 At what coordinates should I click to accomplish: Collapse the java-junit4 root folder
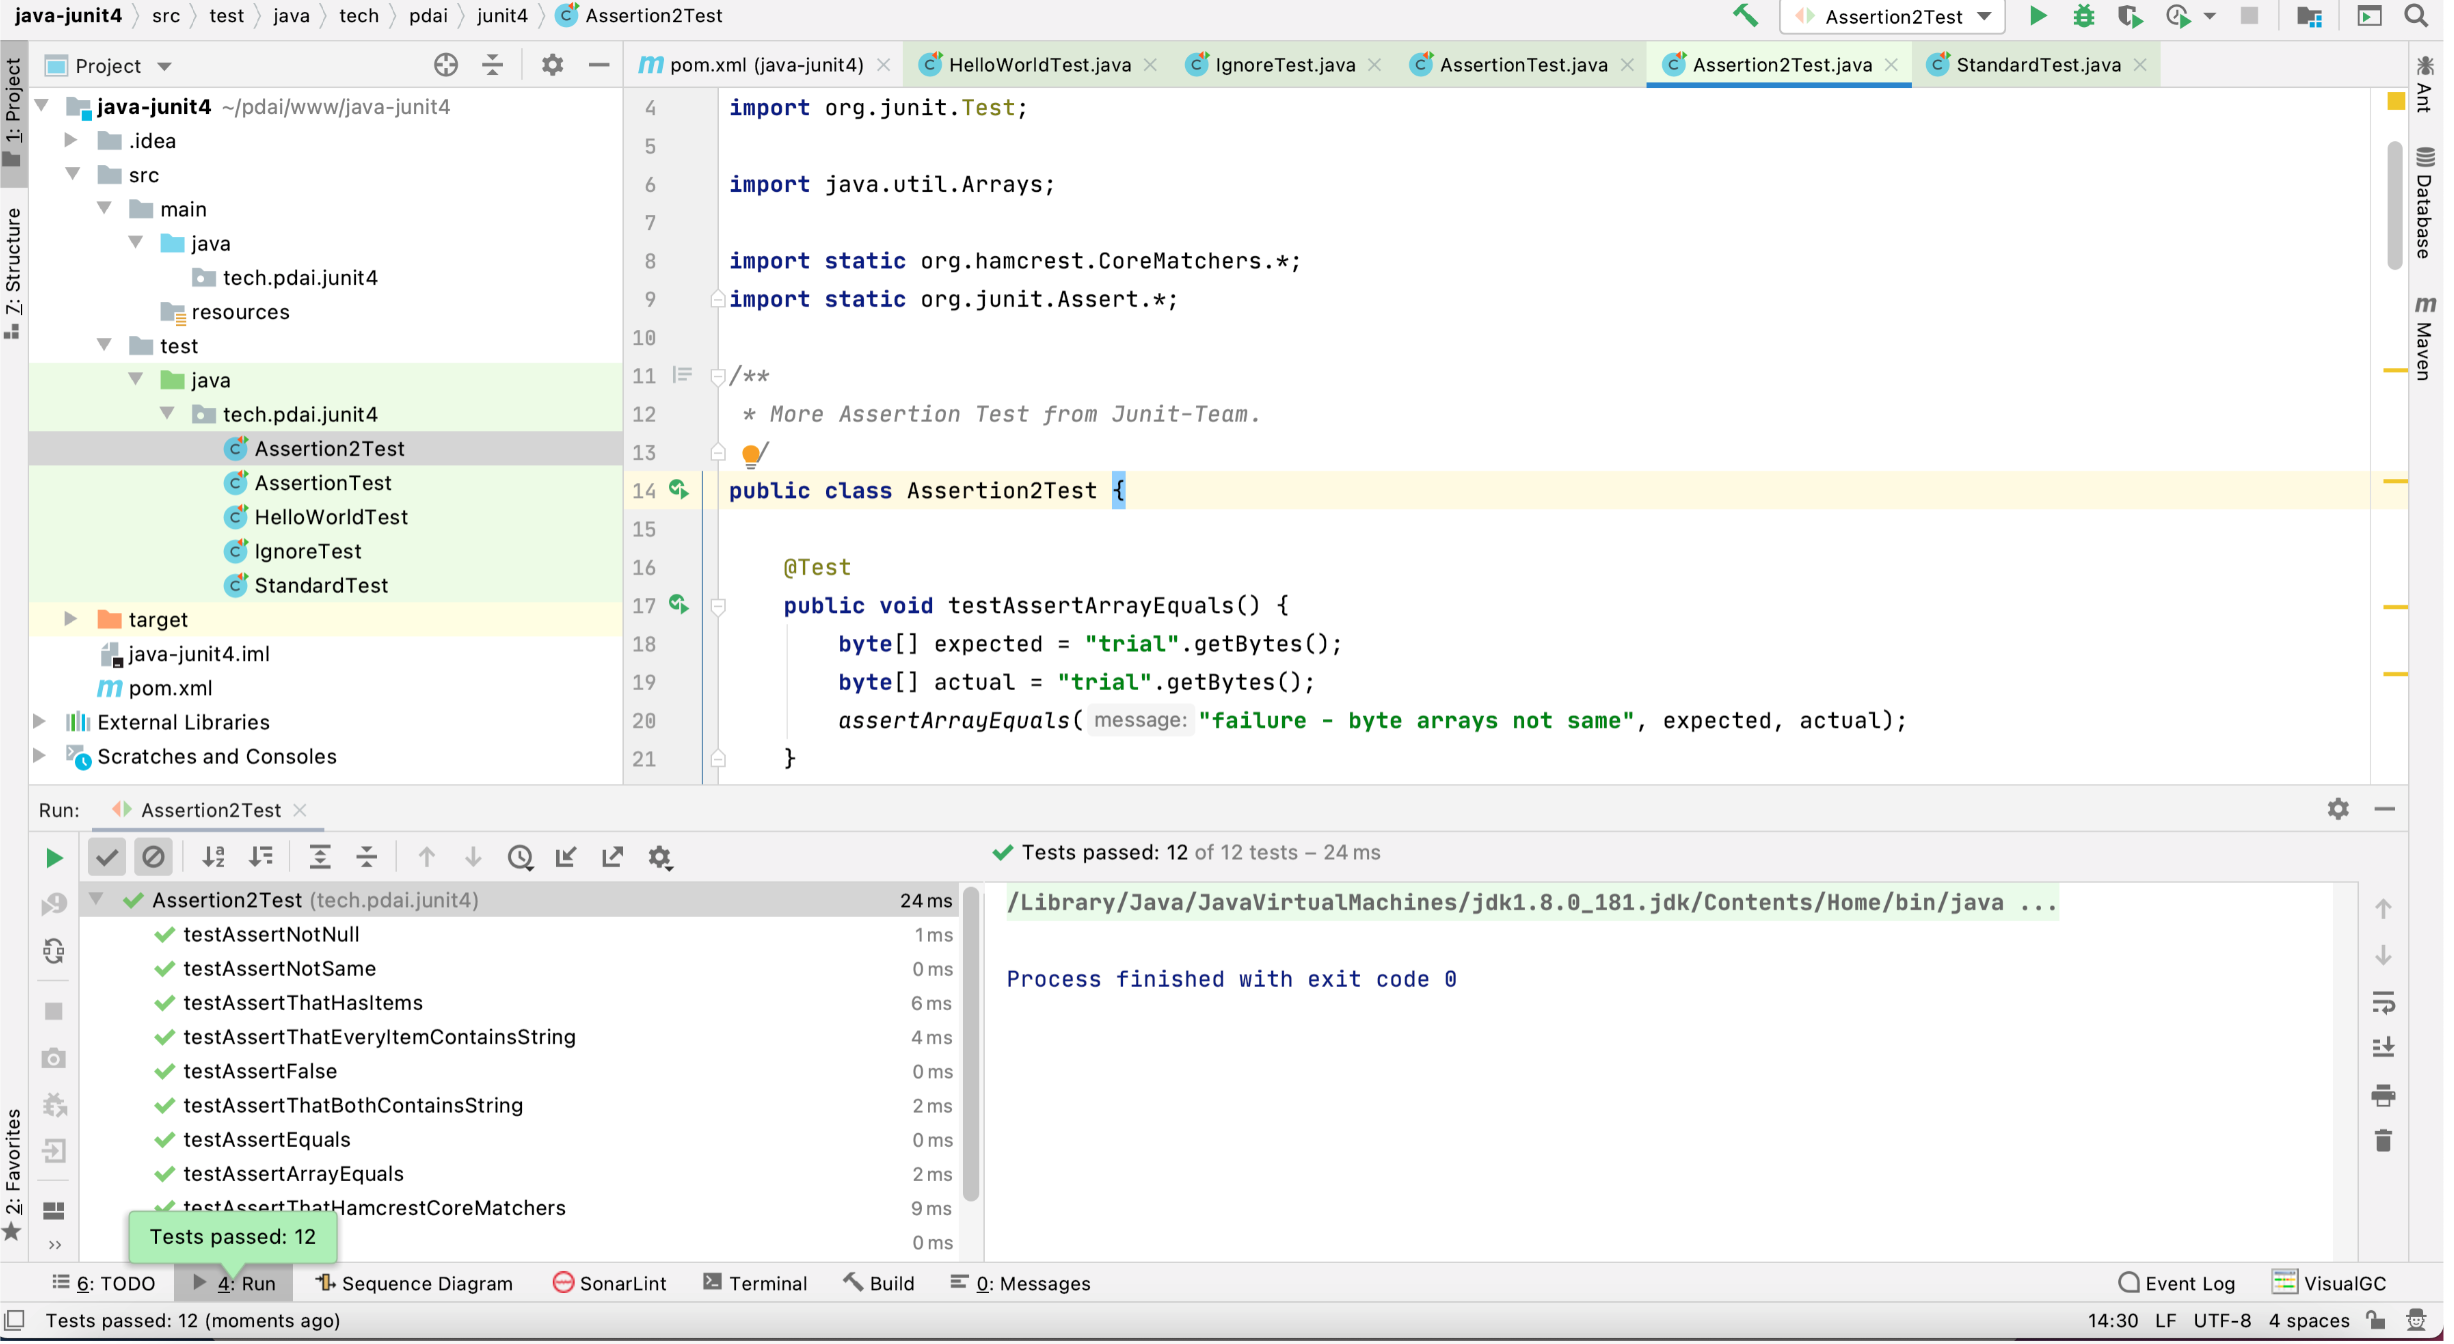[43, 105]
